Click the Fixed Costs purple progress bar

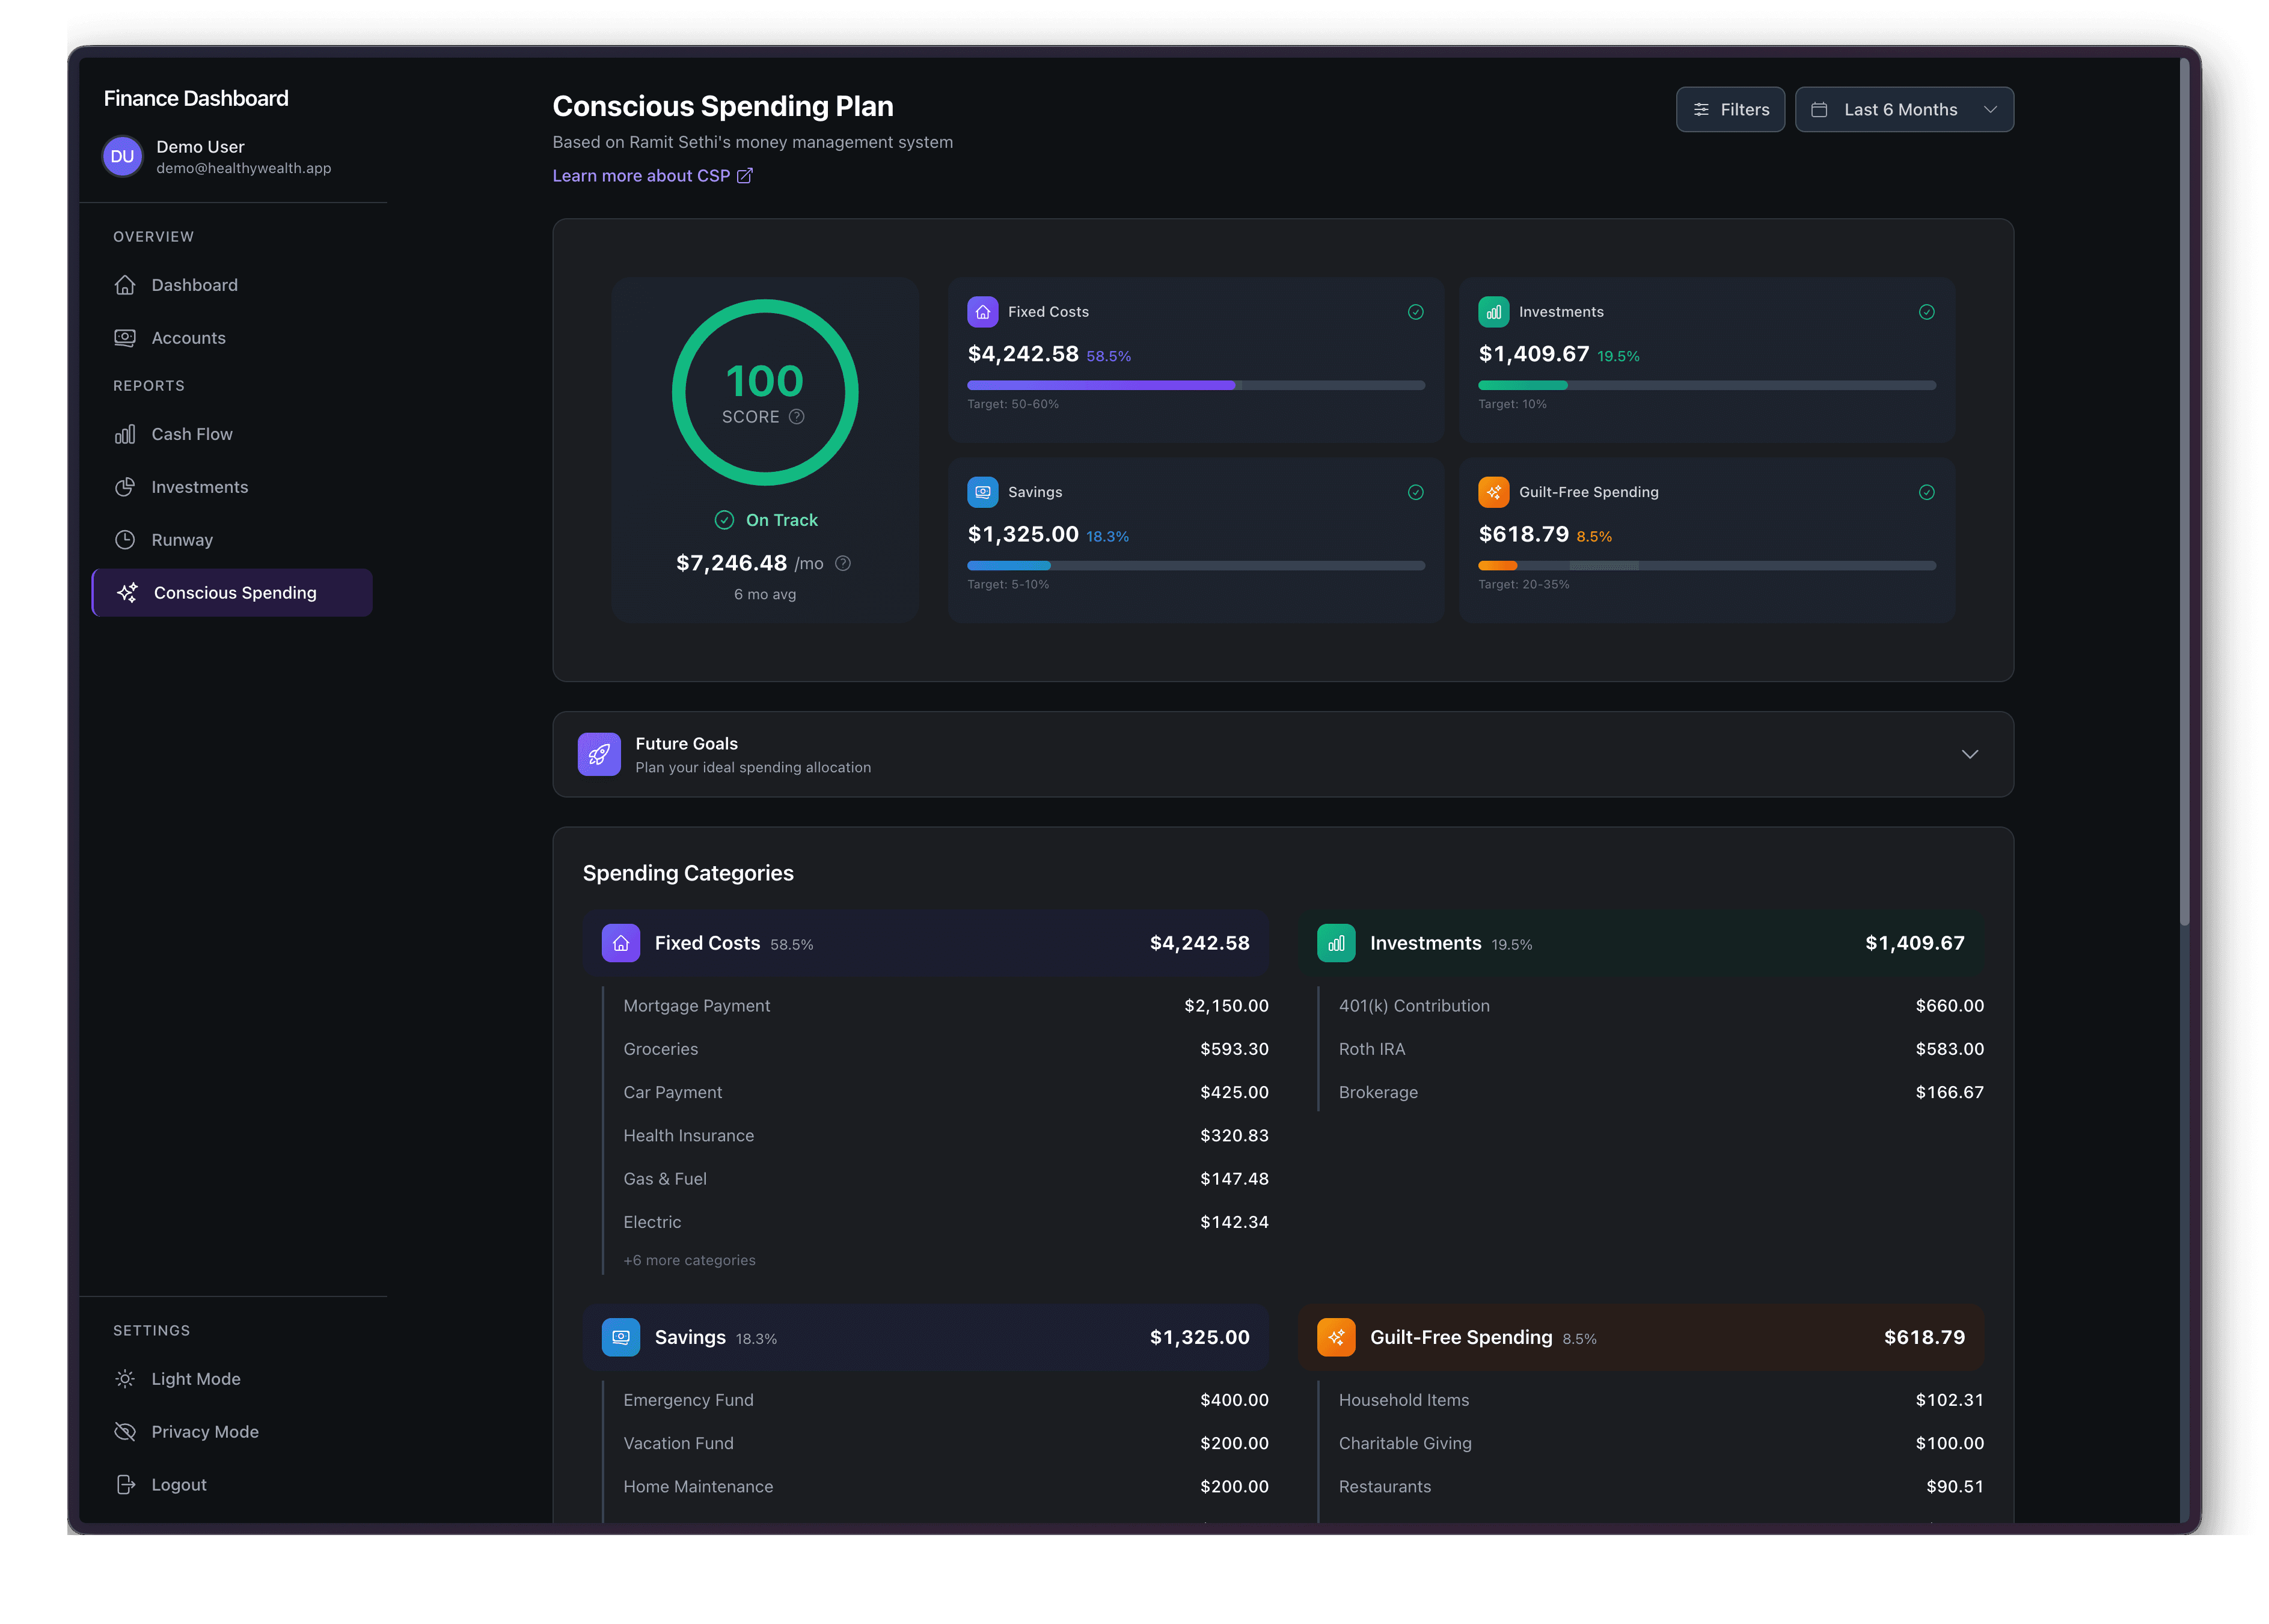point(1100,385)
